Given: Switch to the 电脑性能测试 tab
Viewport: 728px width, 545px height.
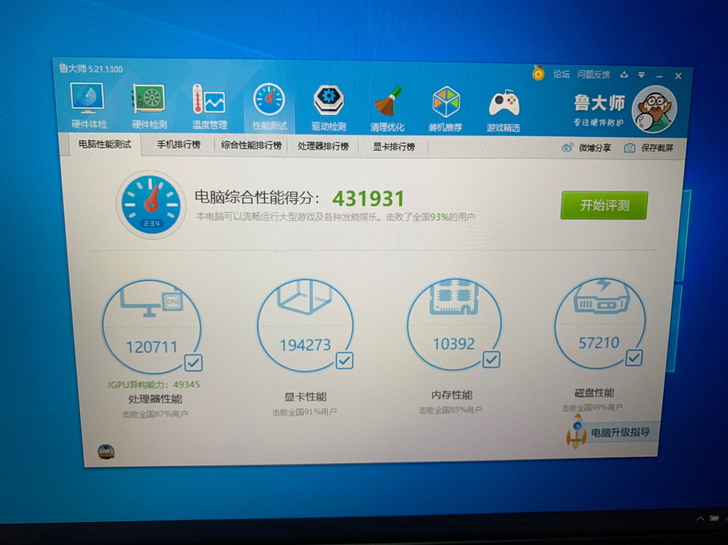Looking at the screenshot, I should (x=105, y=144).
